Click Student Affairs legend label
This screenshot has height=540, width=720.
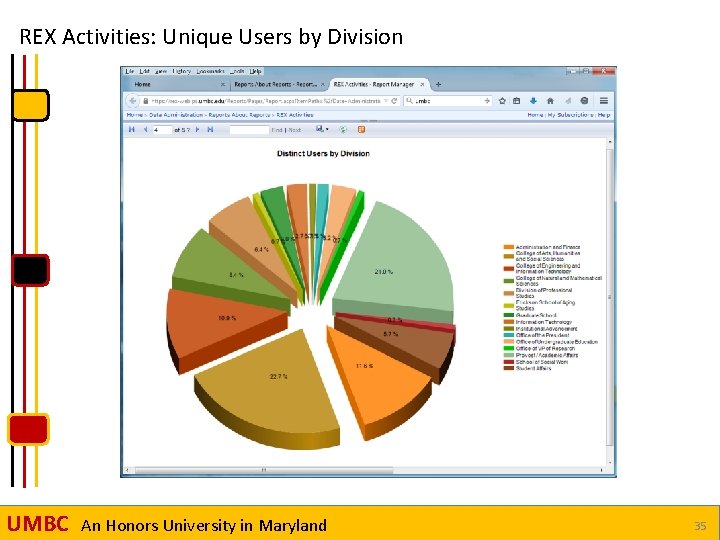pyautogui.click(x=533, y=368)
